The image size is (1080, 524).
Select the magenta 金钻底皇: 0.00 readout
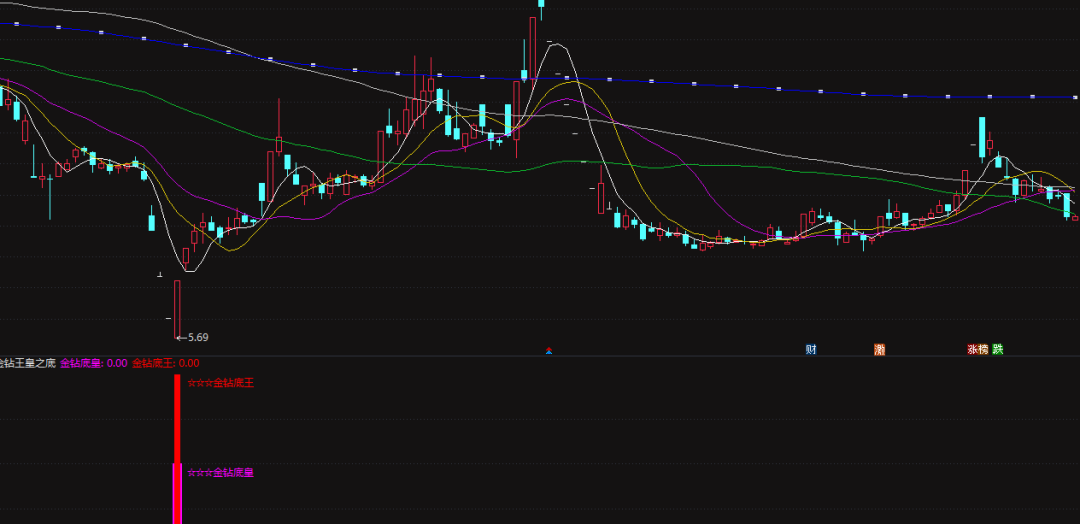94,364
